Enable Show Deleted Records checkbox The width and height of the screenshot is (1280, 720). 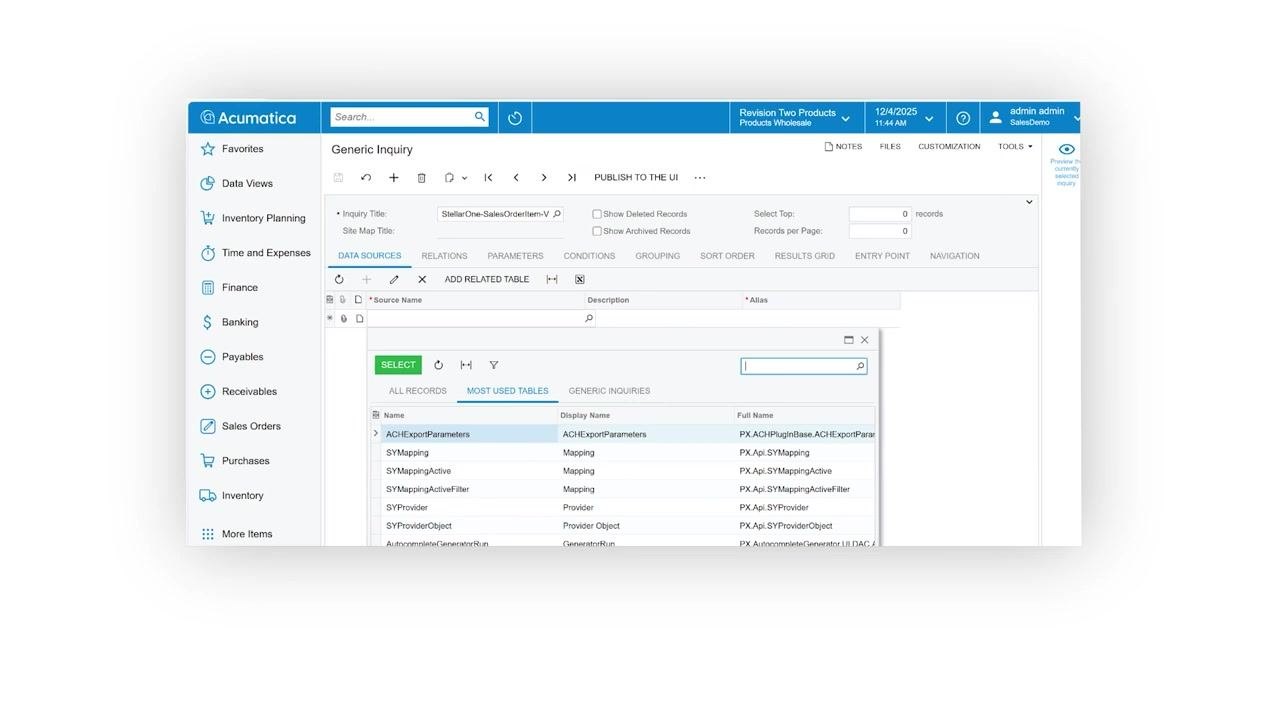pos(597,214)
